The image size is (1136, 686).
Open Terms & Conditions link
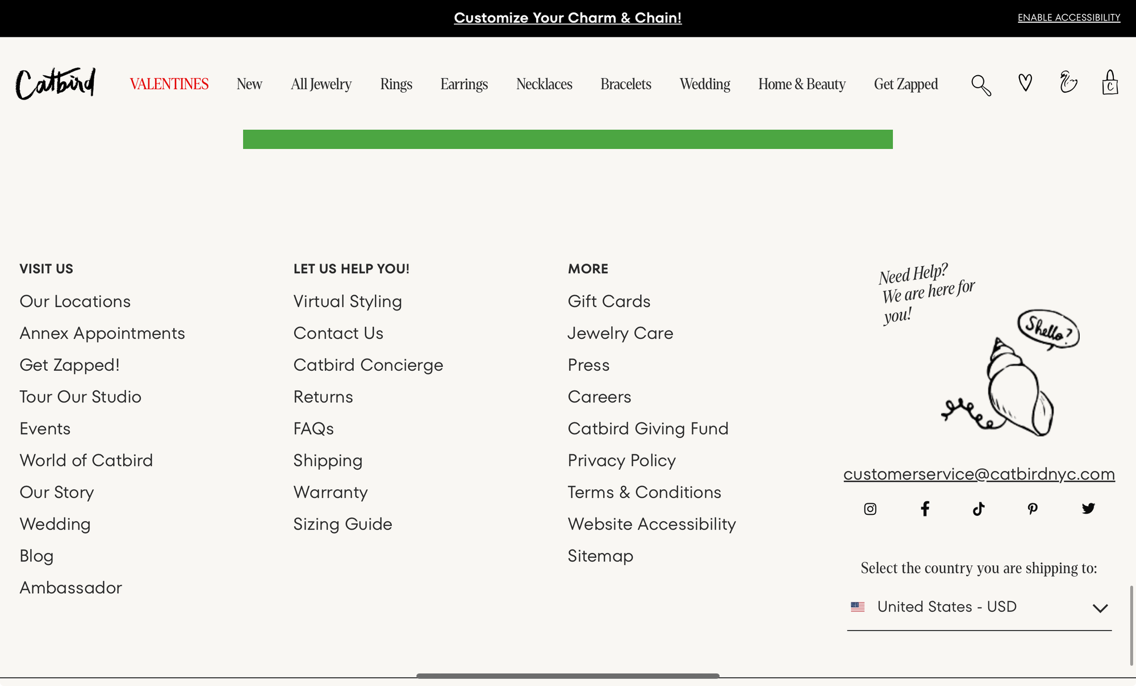click(644, 493)
